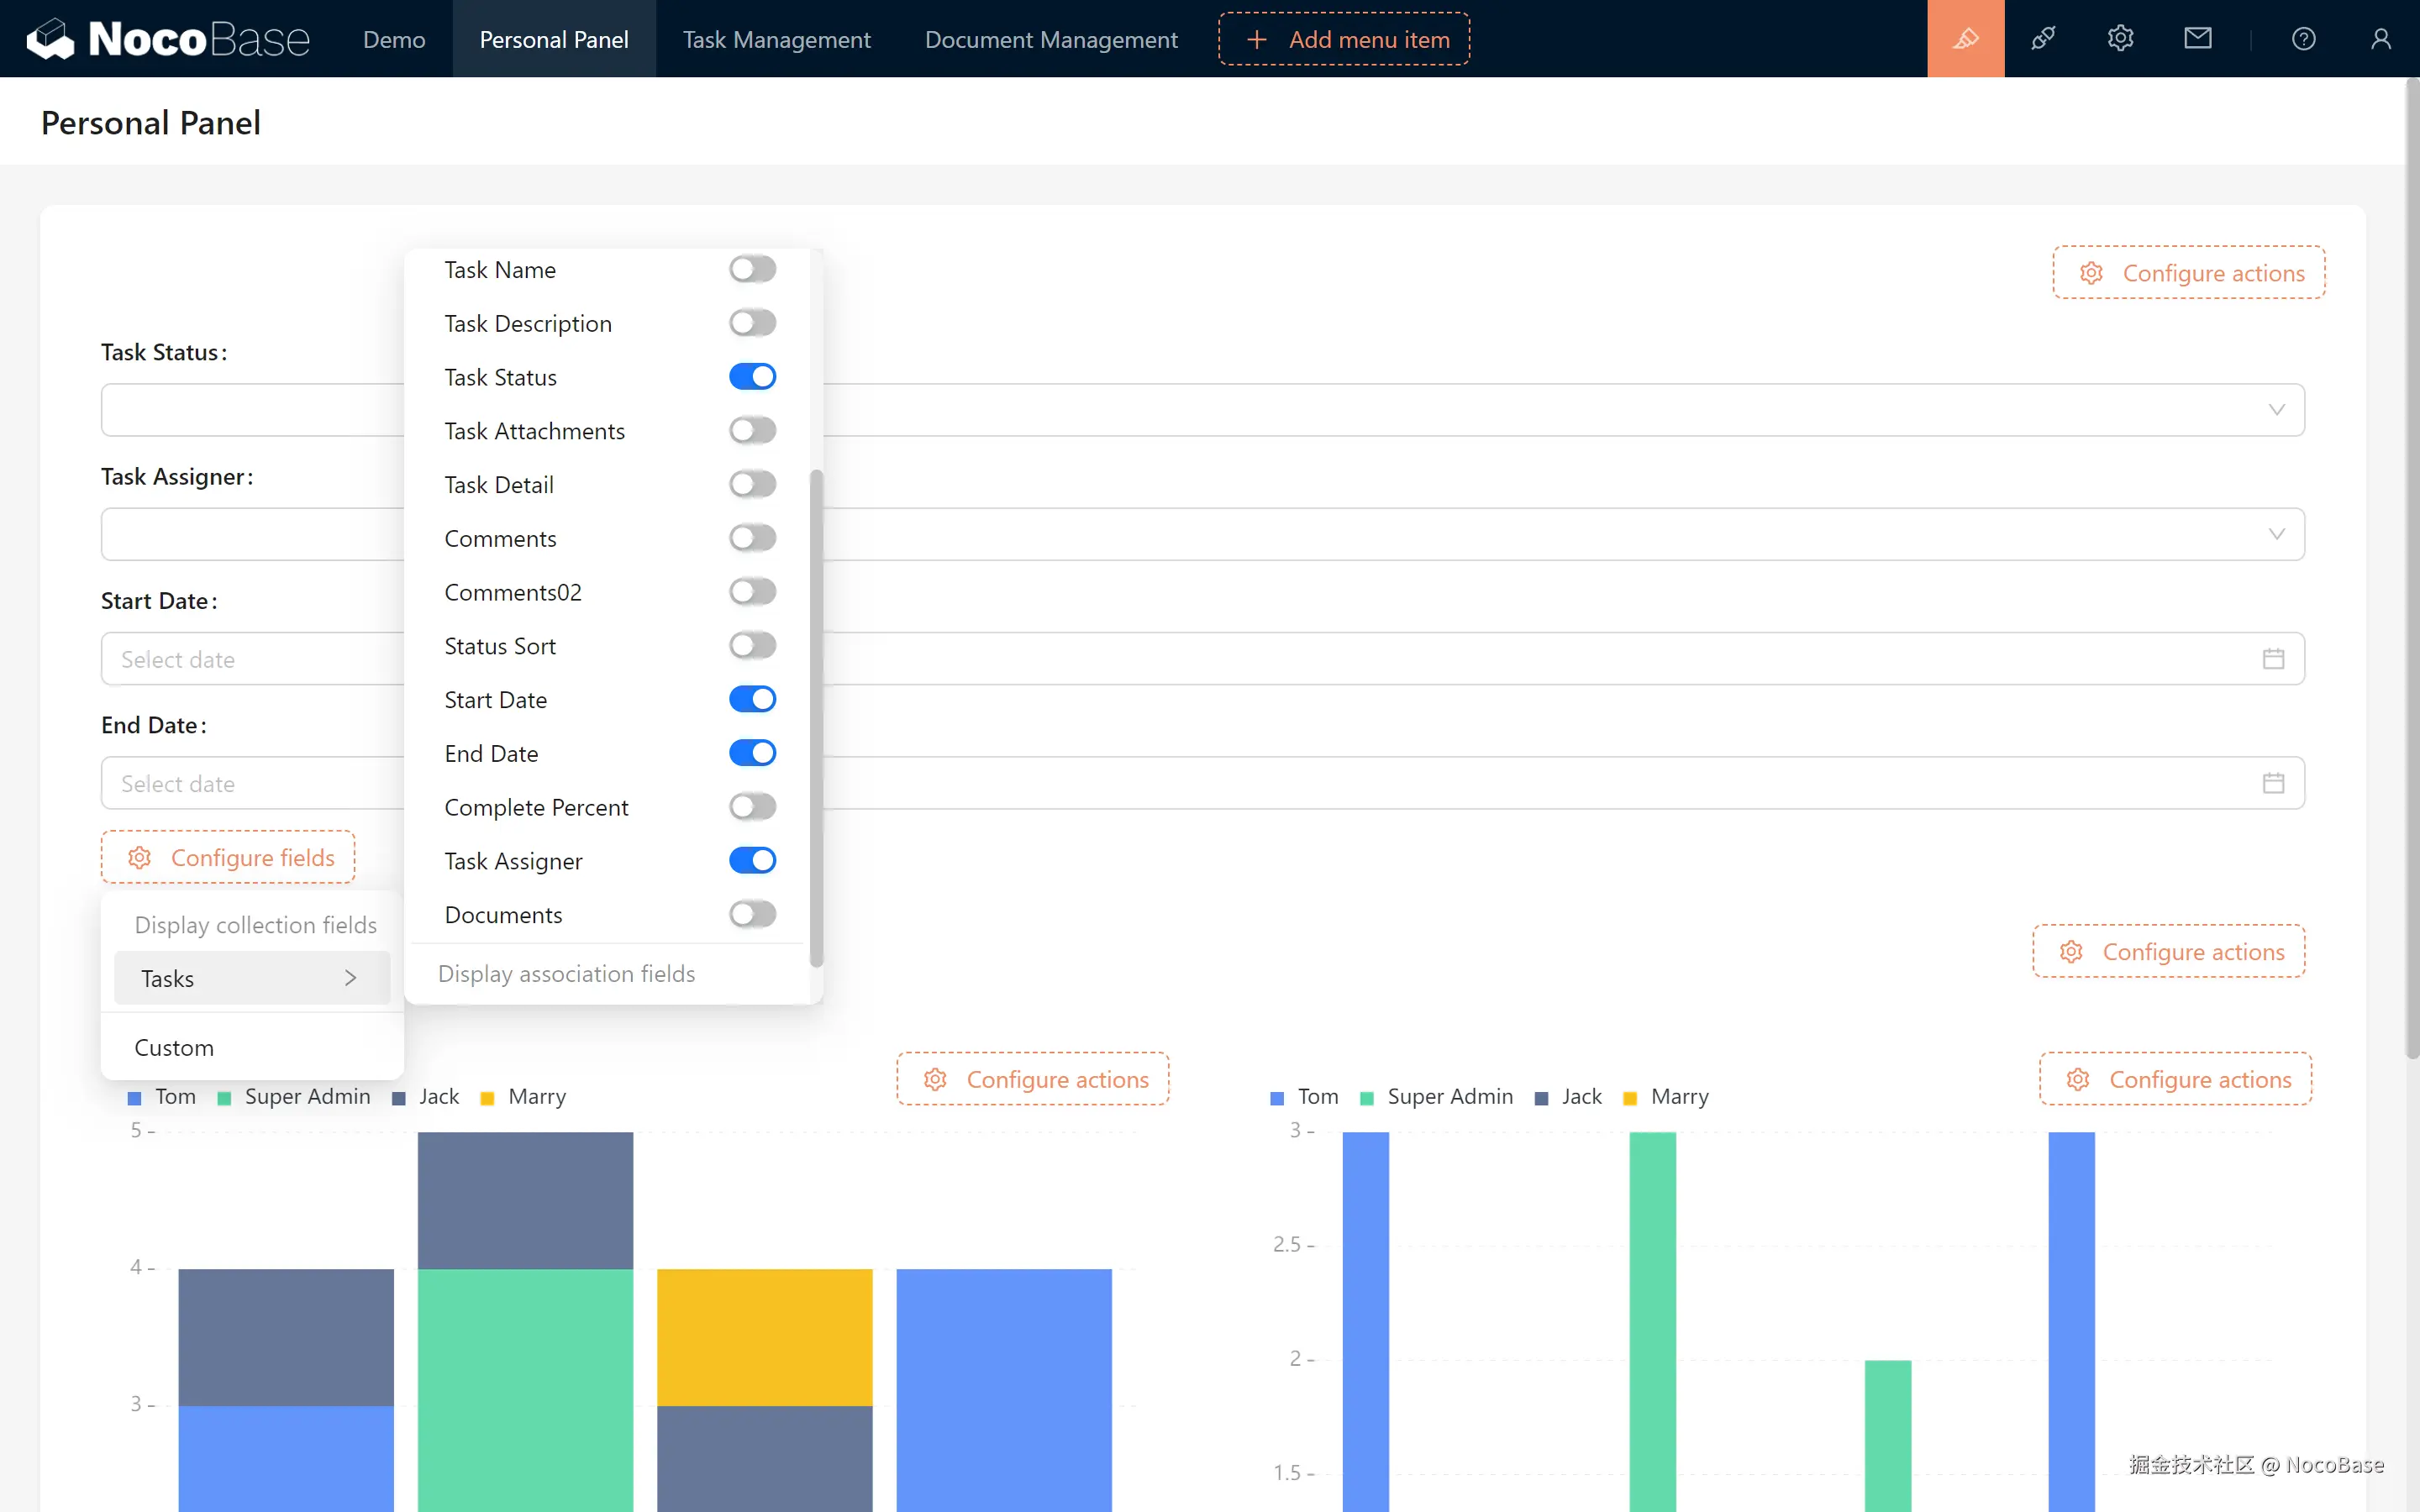
Task: Click the help question mark icon
Action: tap(2303, 39)
